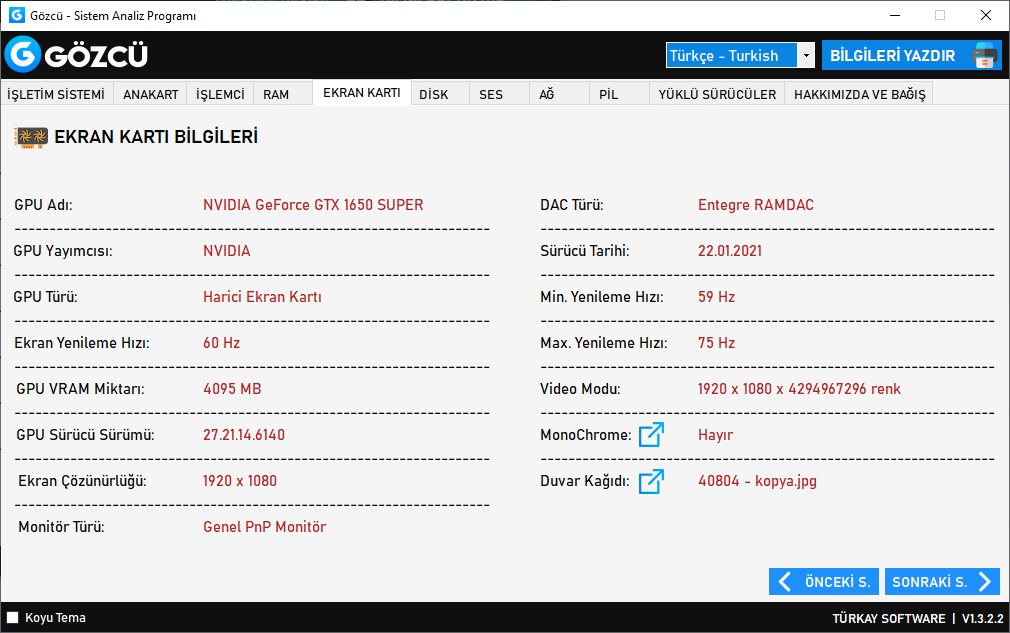Open the İŞLEMCİ tab

tap(220, 94)
